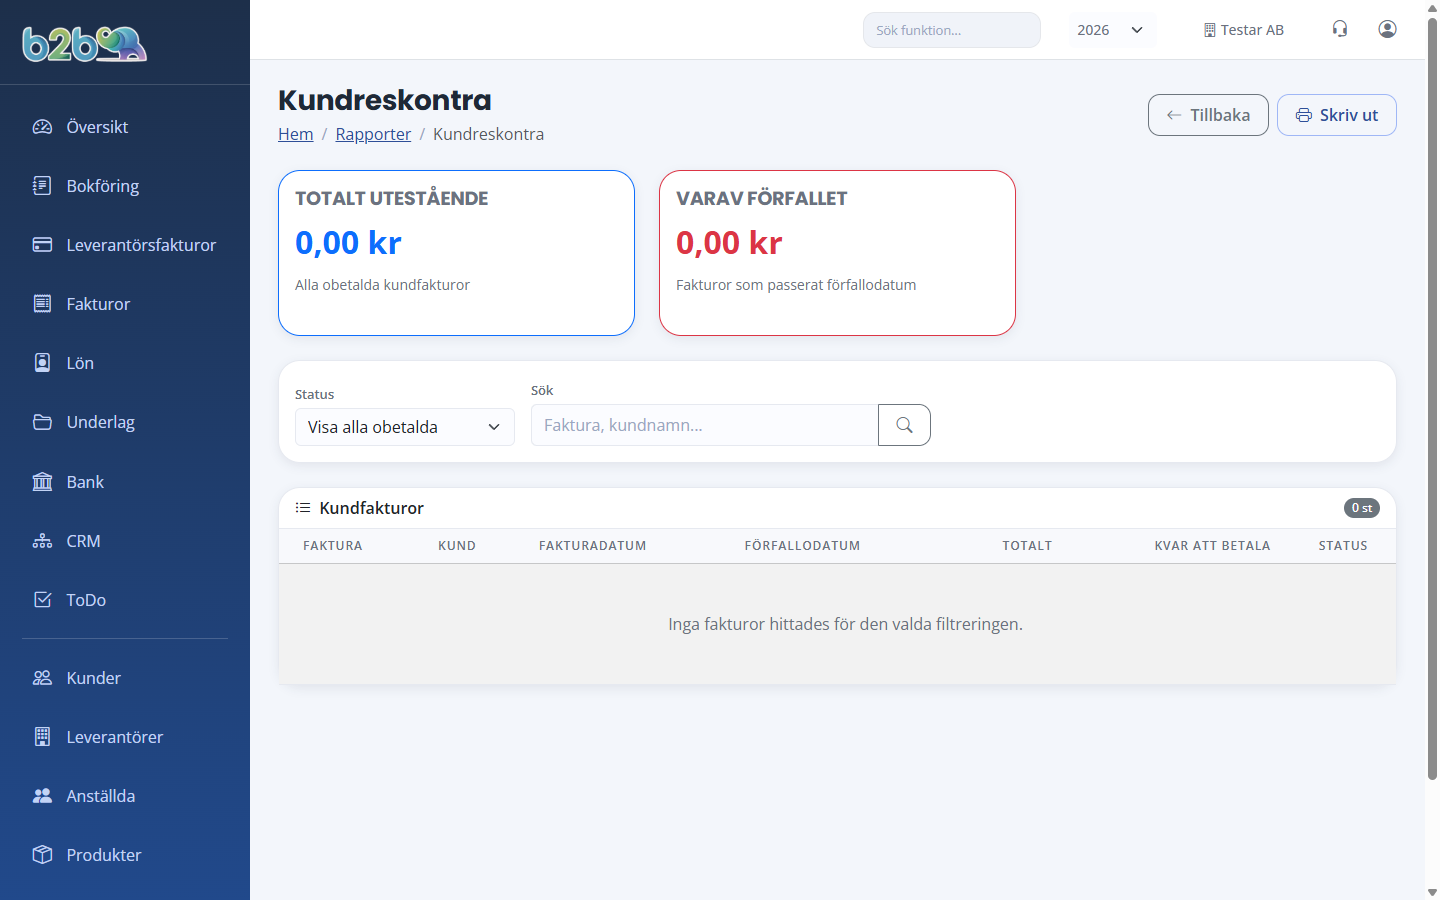
Task: Click KVAR ATT BETALA column header
Action: 1212,546
